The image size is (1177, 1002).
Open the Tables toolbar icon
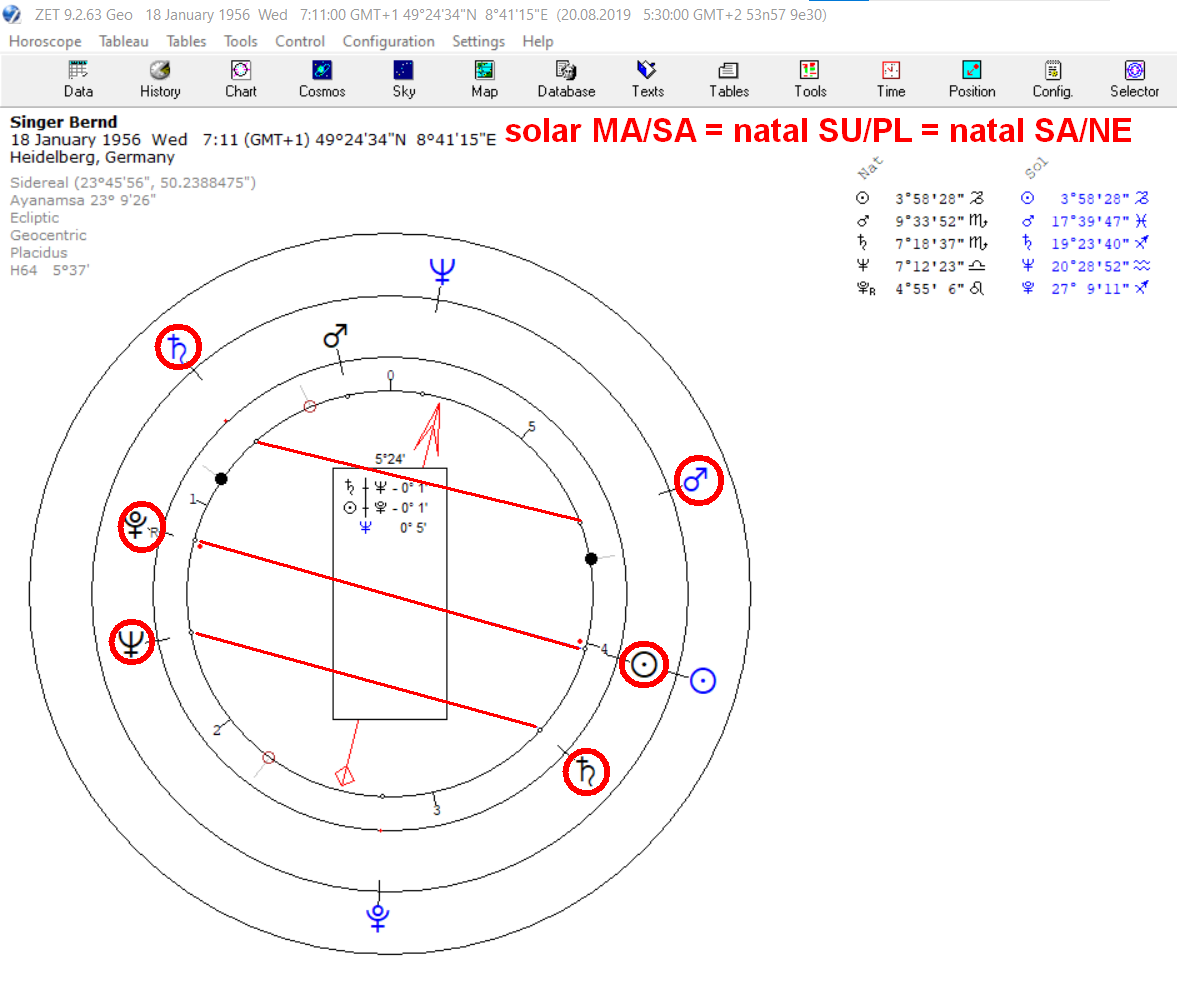tap(729, 80)
